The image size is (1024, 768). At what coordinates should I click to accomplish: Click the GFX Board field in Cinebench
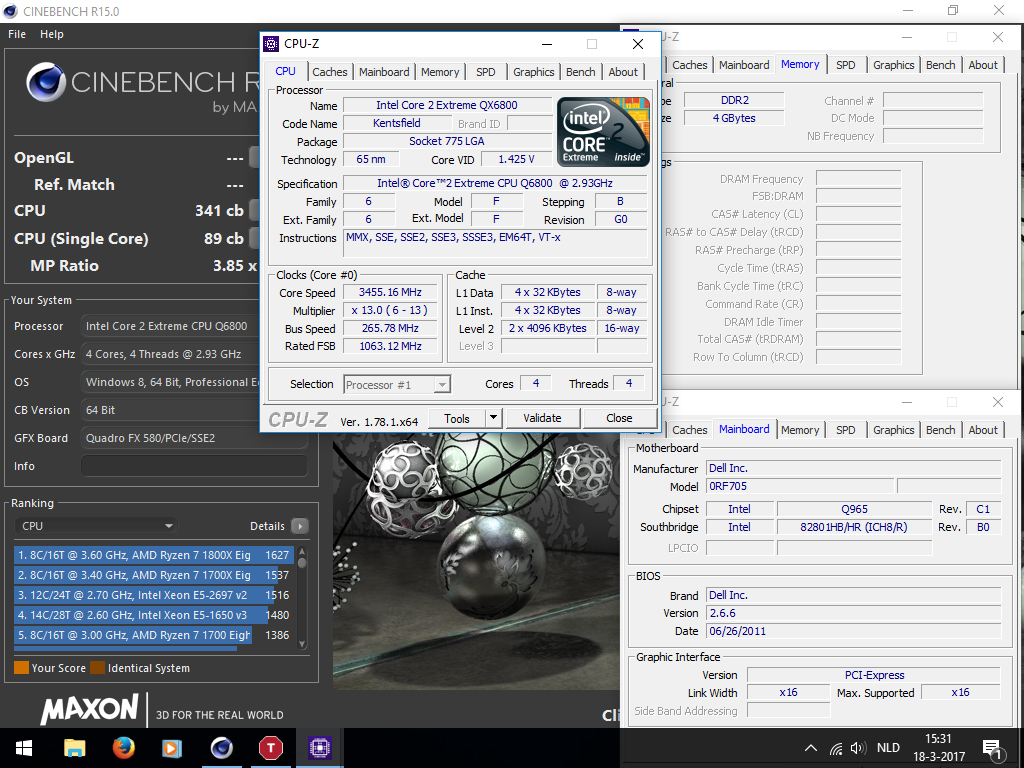point(194,438)
